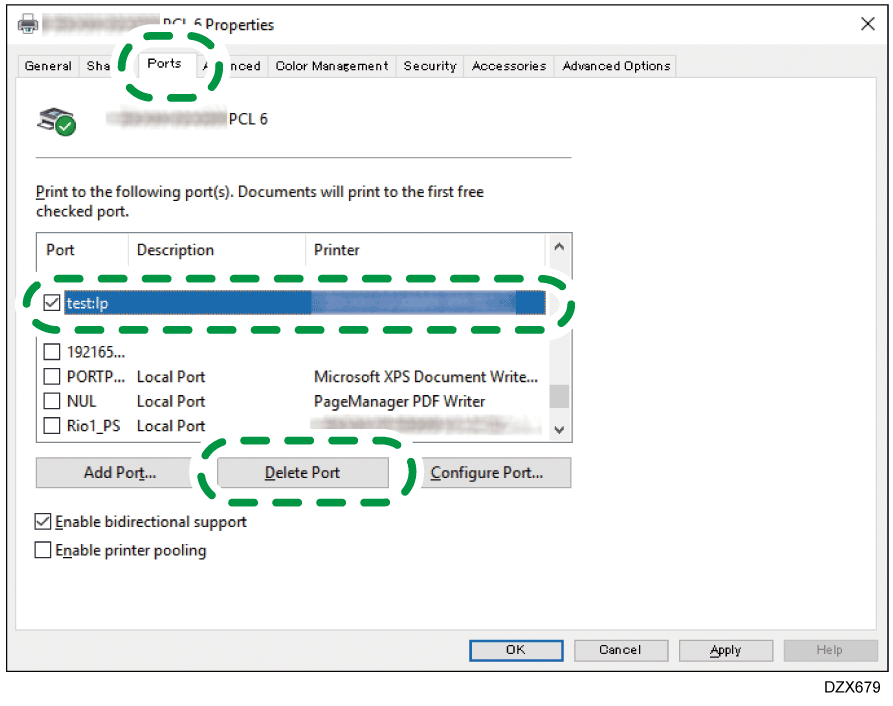Switch to the General tab
This screenshot has height=706, width=893.
48,66
